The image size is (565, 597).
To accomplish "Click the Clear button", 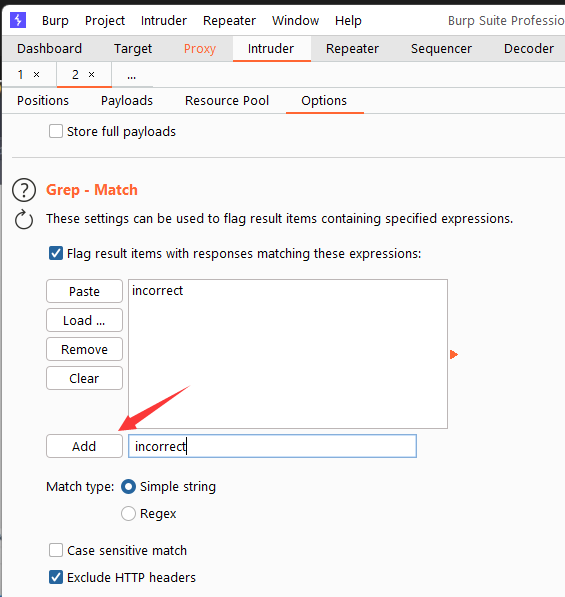I will pyautogui.click(x=85, y=378).
